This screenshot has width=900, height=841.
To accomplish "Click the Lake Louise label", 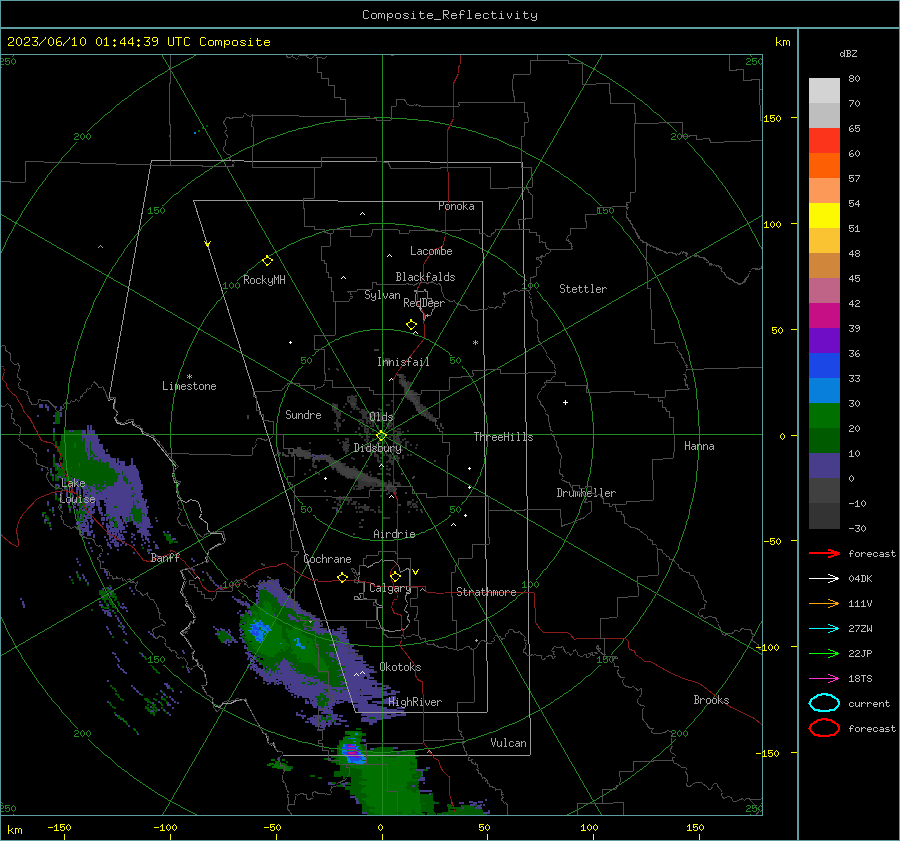I will (77, 491).
